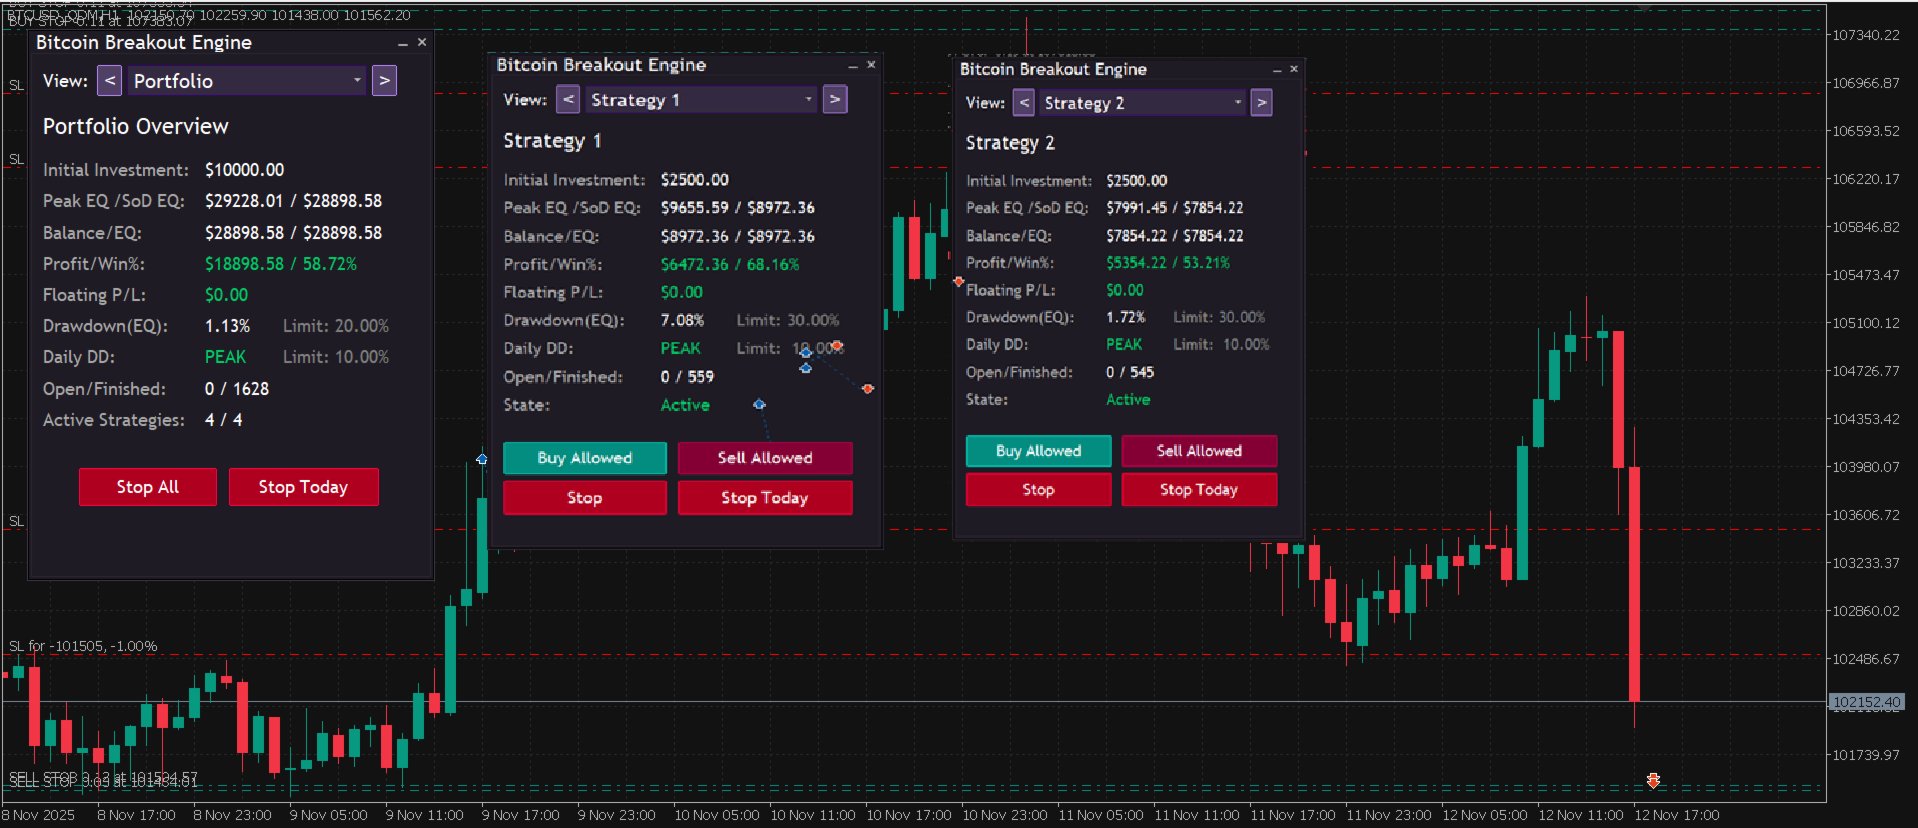This screenshot has width=1918, height=828.
Task: Open the Portfolio view dropdown
Action: [246, 81]
